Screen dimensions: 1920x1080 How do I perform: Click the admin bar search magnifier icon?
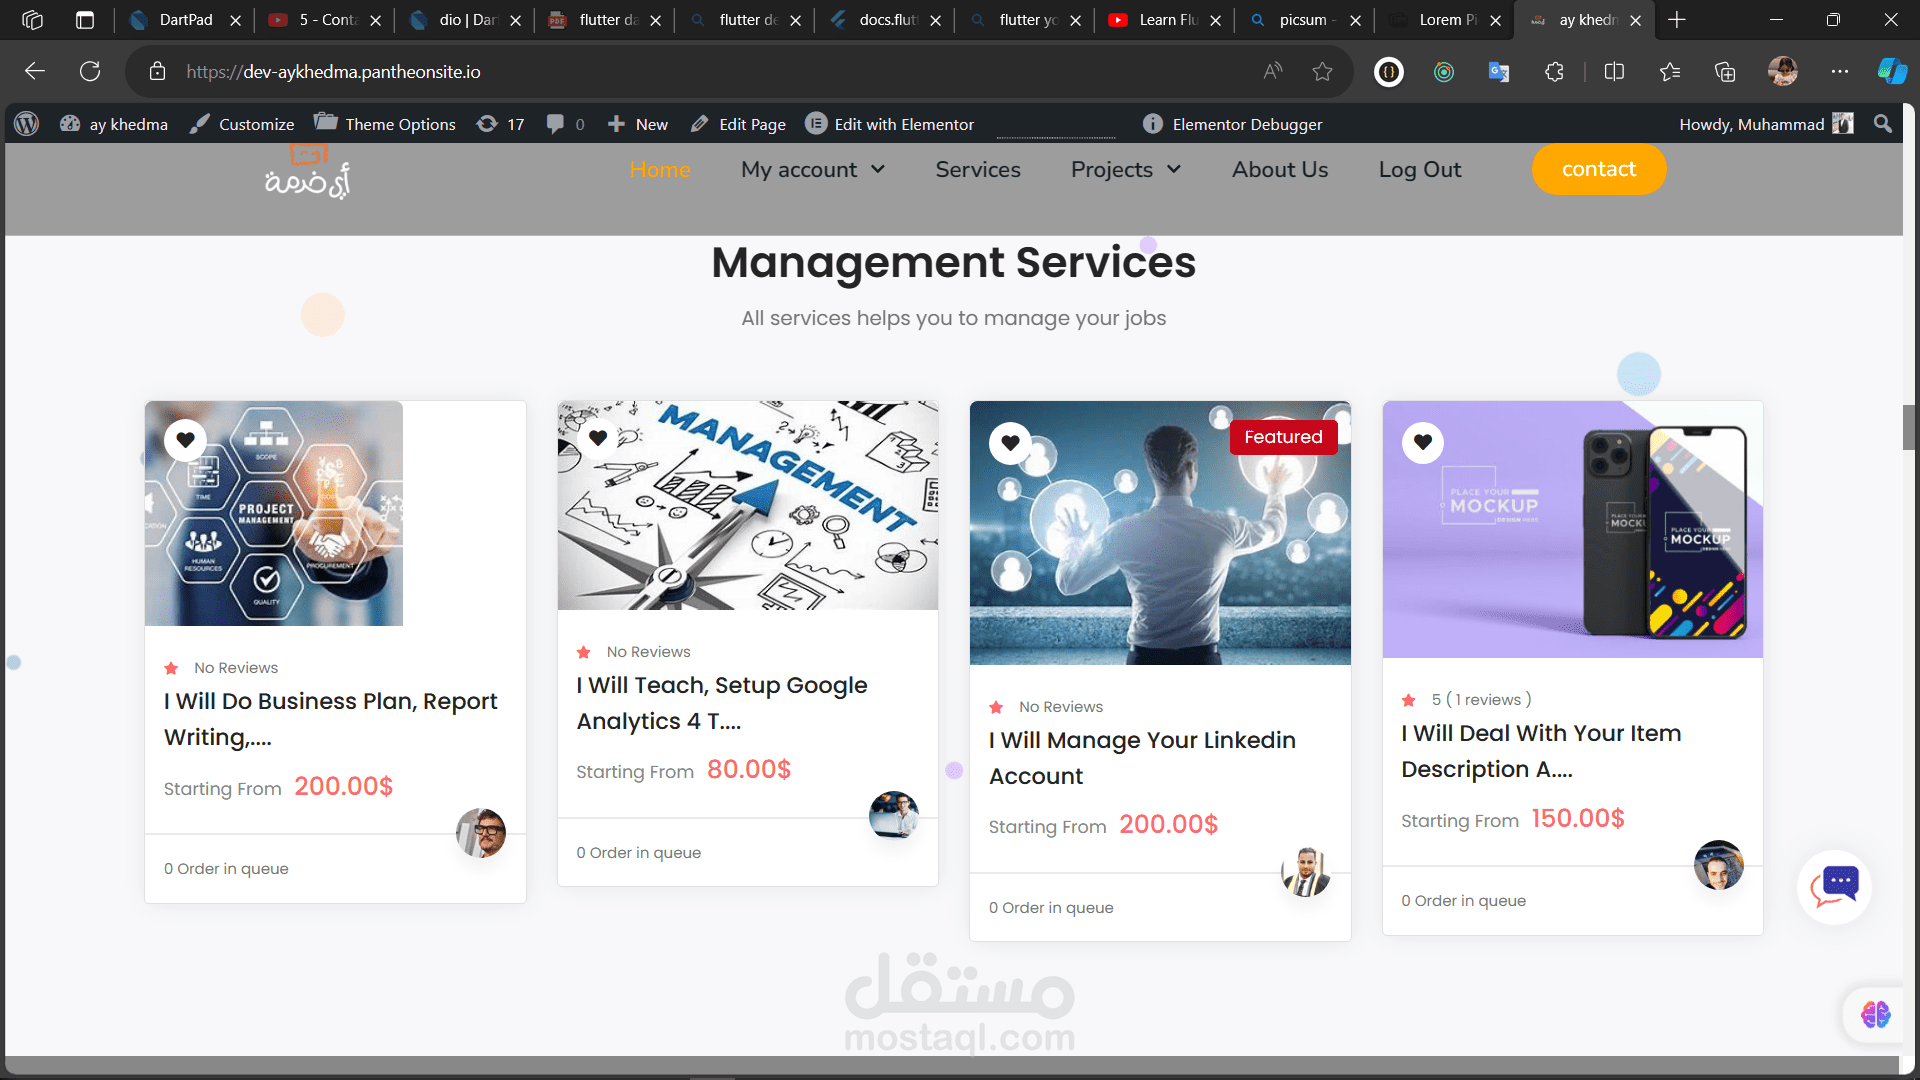point(1883,124)
